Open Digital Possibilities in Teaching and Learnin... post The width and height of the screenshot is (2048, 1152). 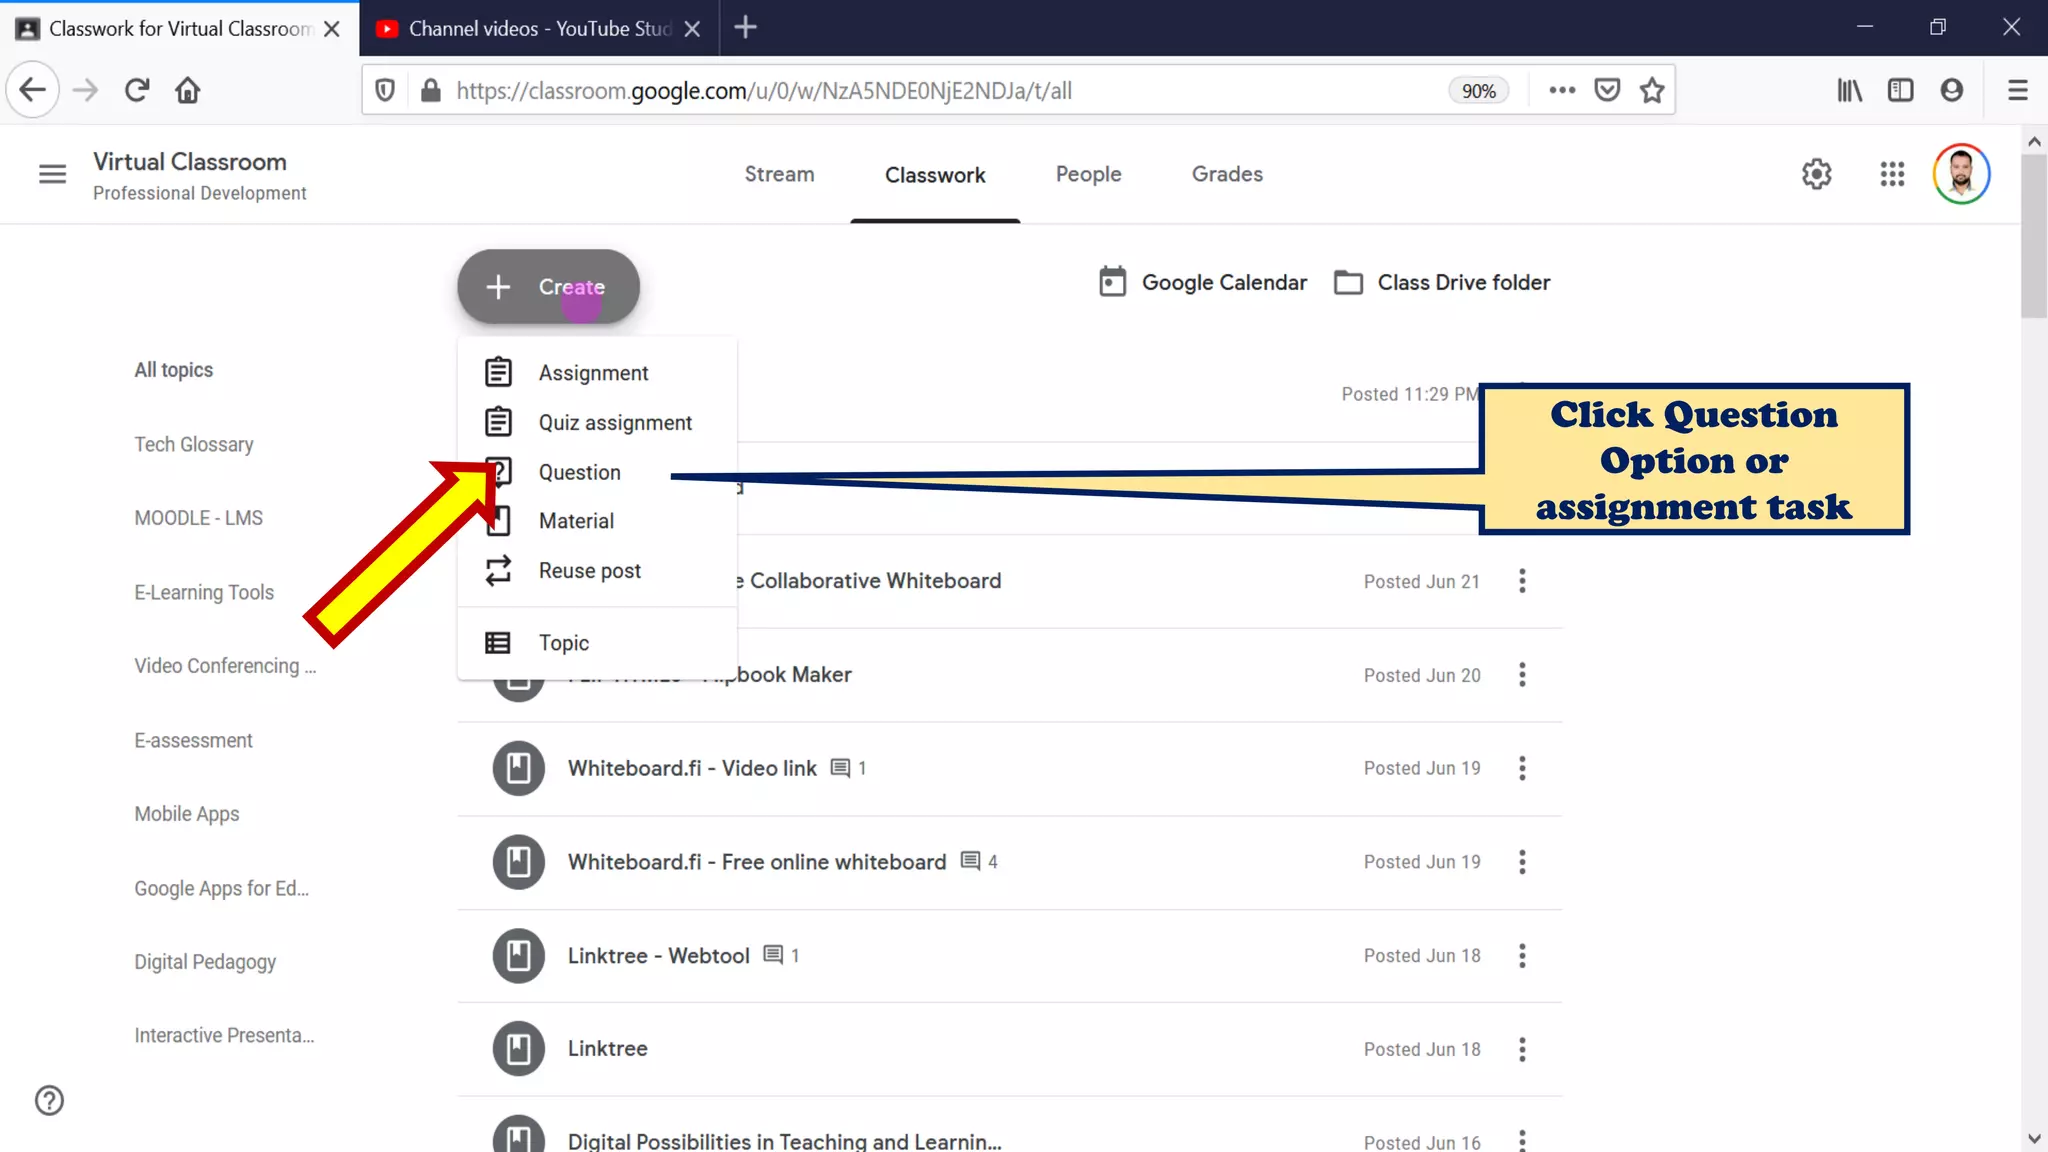[x=785, y=1141]
